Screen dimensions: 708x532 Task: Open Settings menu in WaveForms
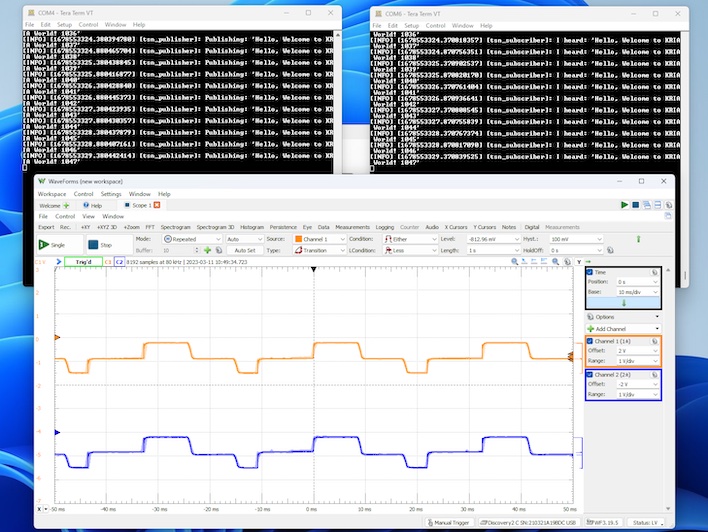[x=111, y=194]
